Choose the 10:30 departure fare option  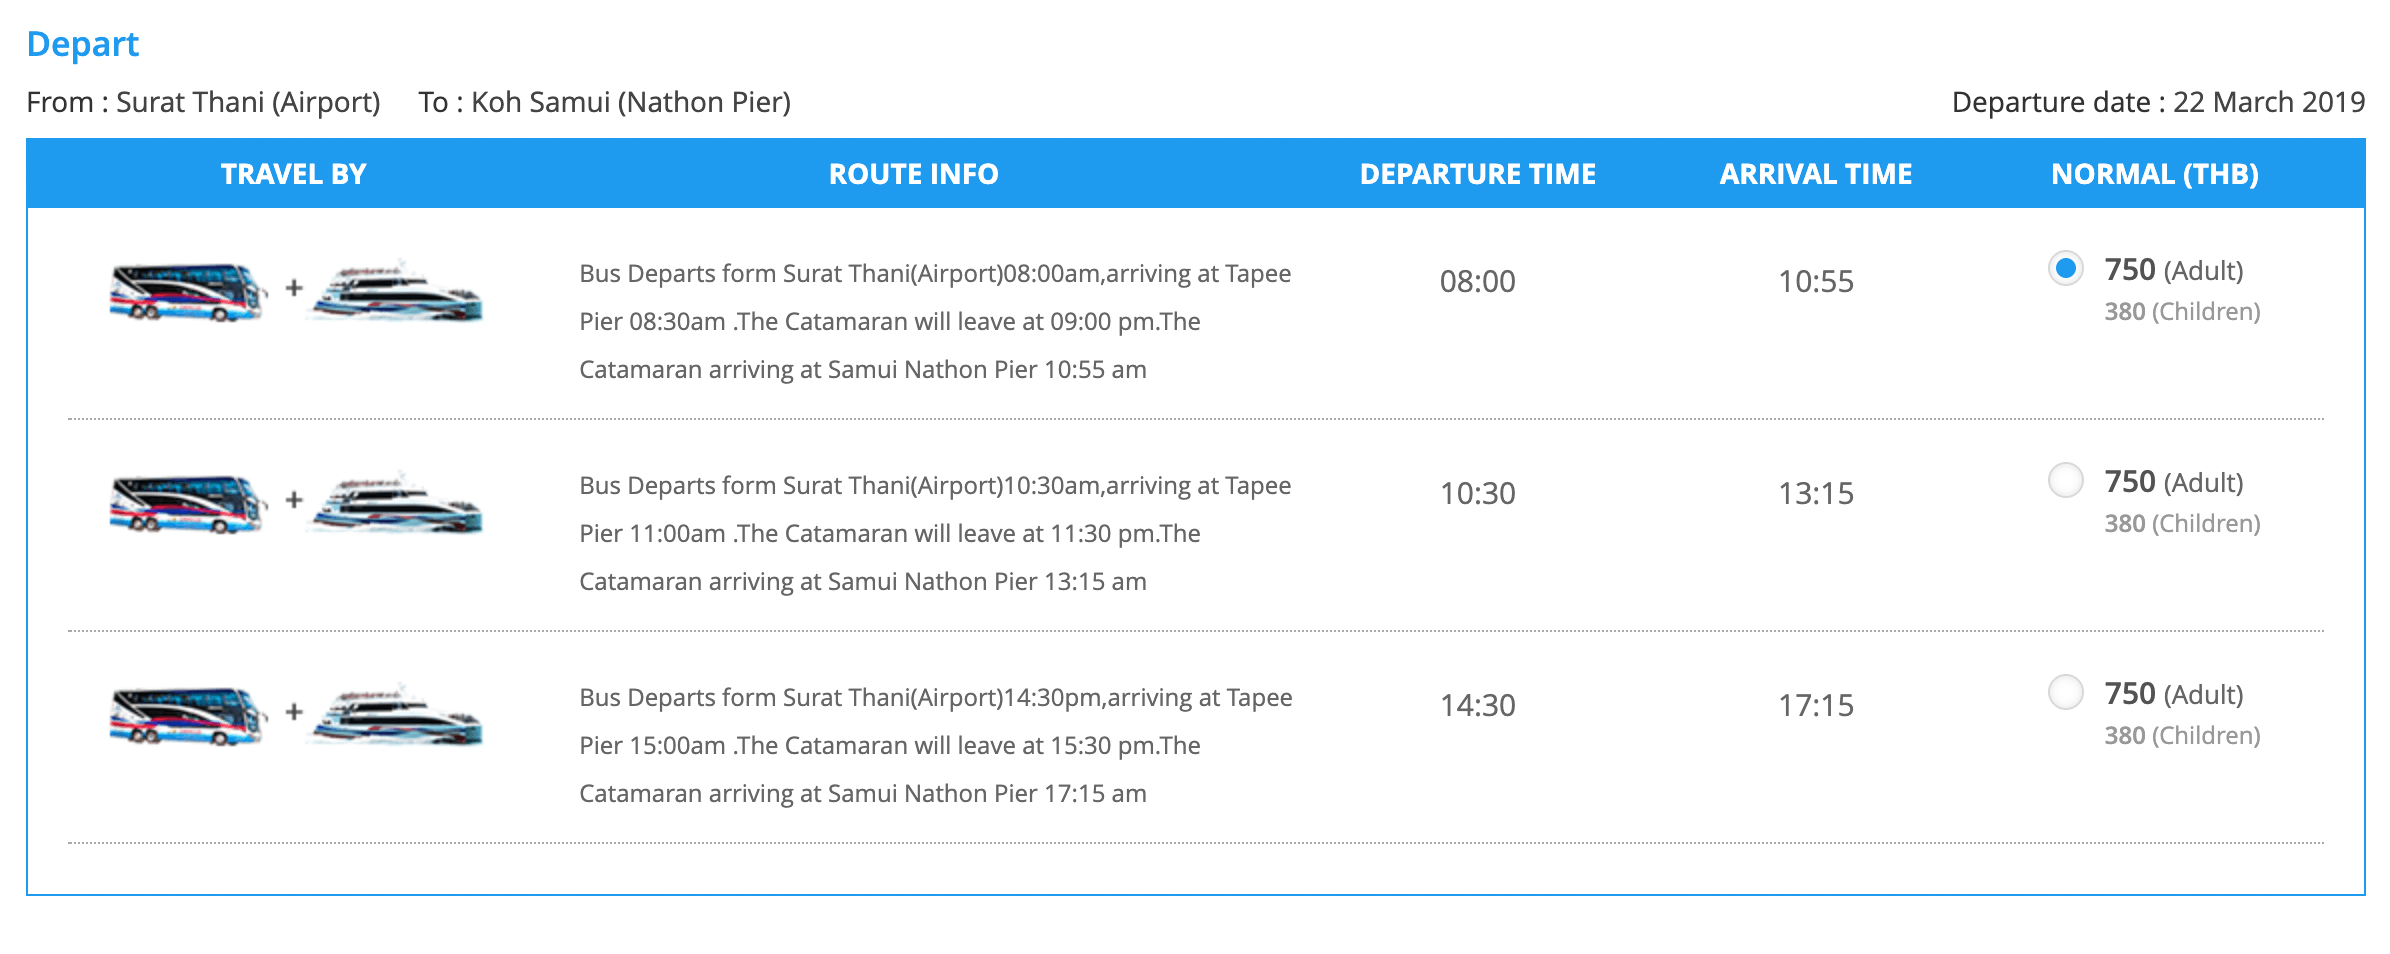point(2065,480)
